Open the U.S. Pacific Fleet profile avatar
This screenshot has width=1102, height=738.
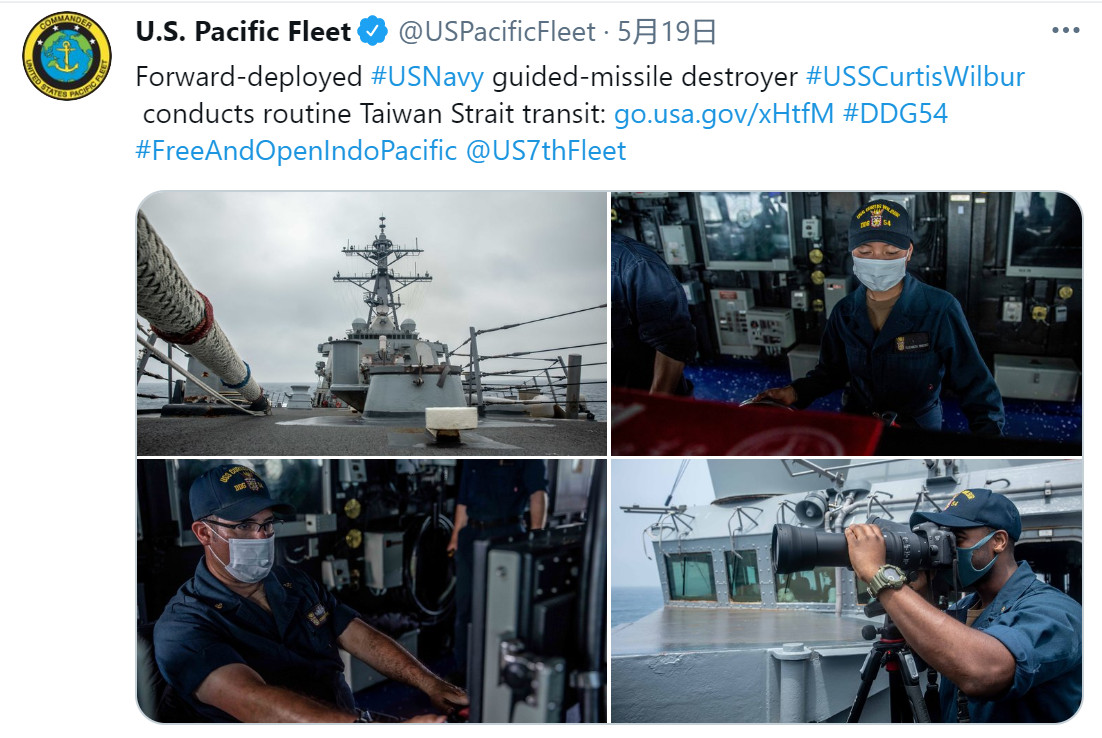[67, 56]
